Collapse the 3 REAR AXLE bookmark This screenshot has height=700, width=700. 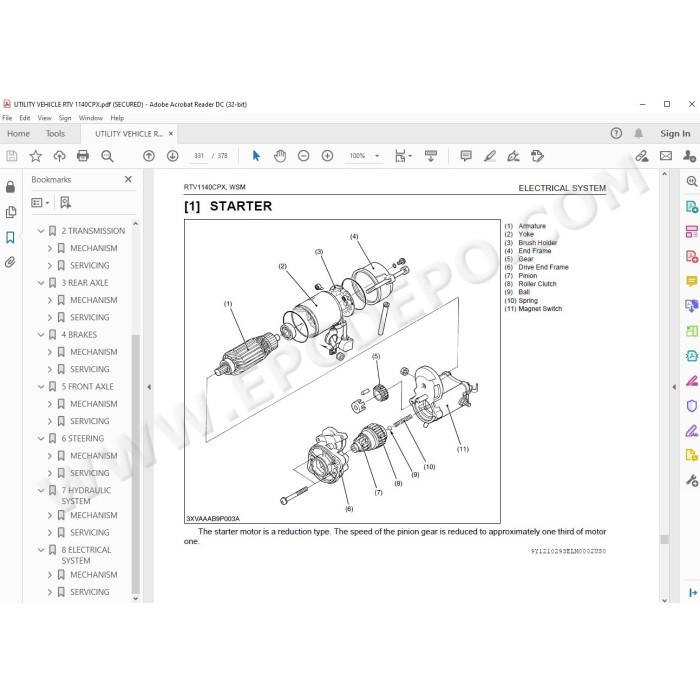coord(41,283)
